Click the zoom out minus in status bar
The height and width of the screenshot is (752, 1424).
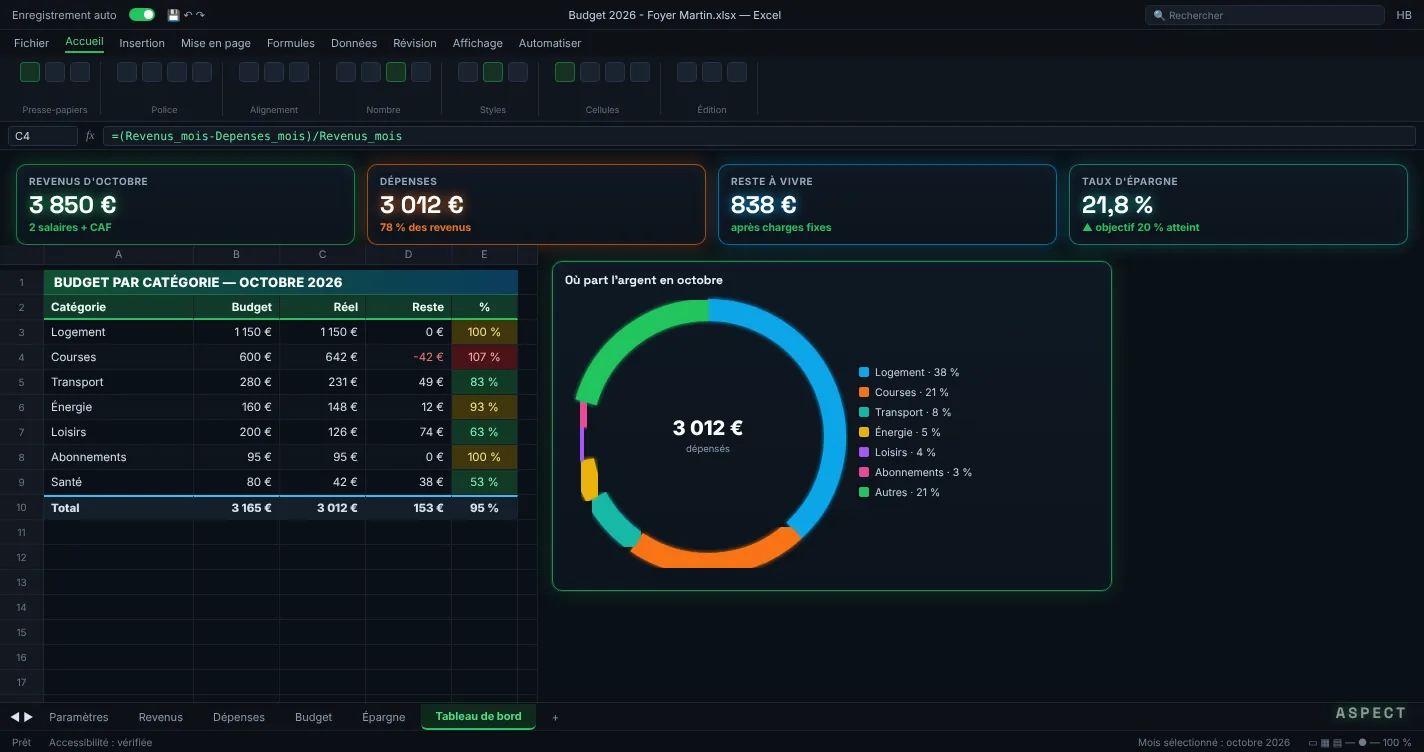(1348, 743)
